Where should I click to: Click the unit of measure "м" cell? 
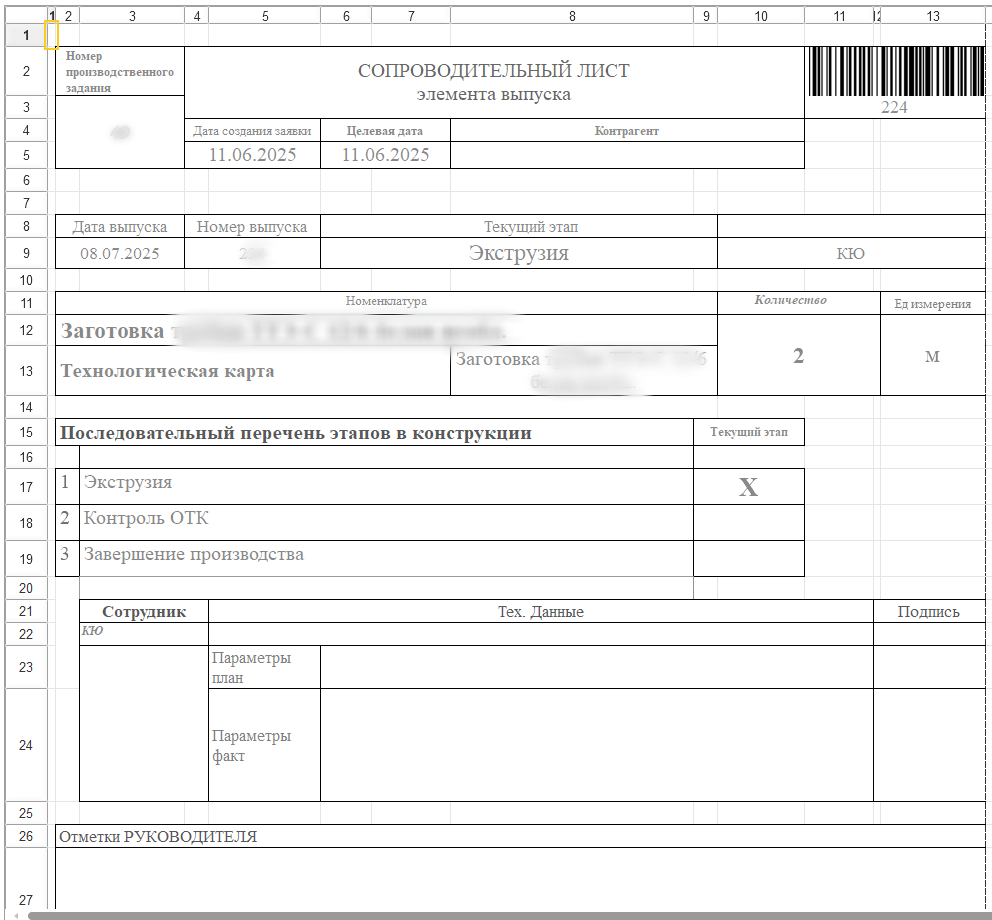932,356
